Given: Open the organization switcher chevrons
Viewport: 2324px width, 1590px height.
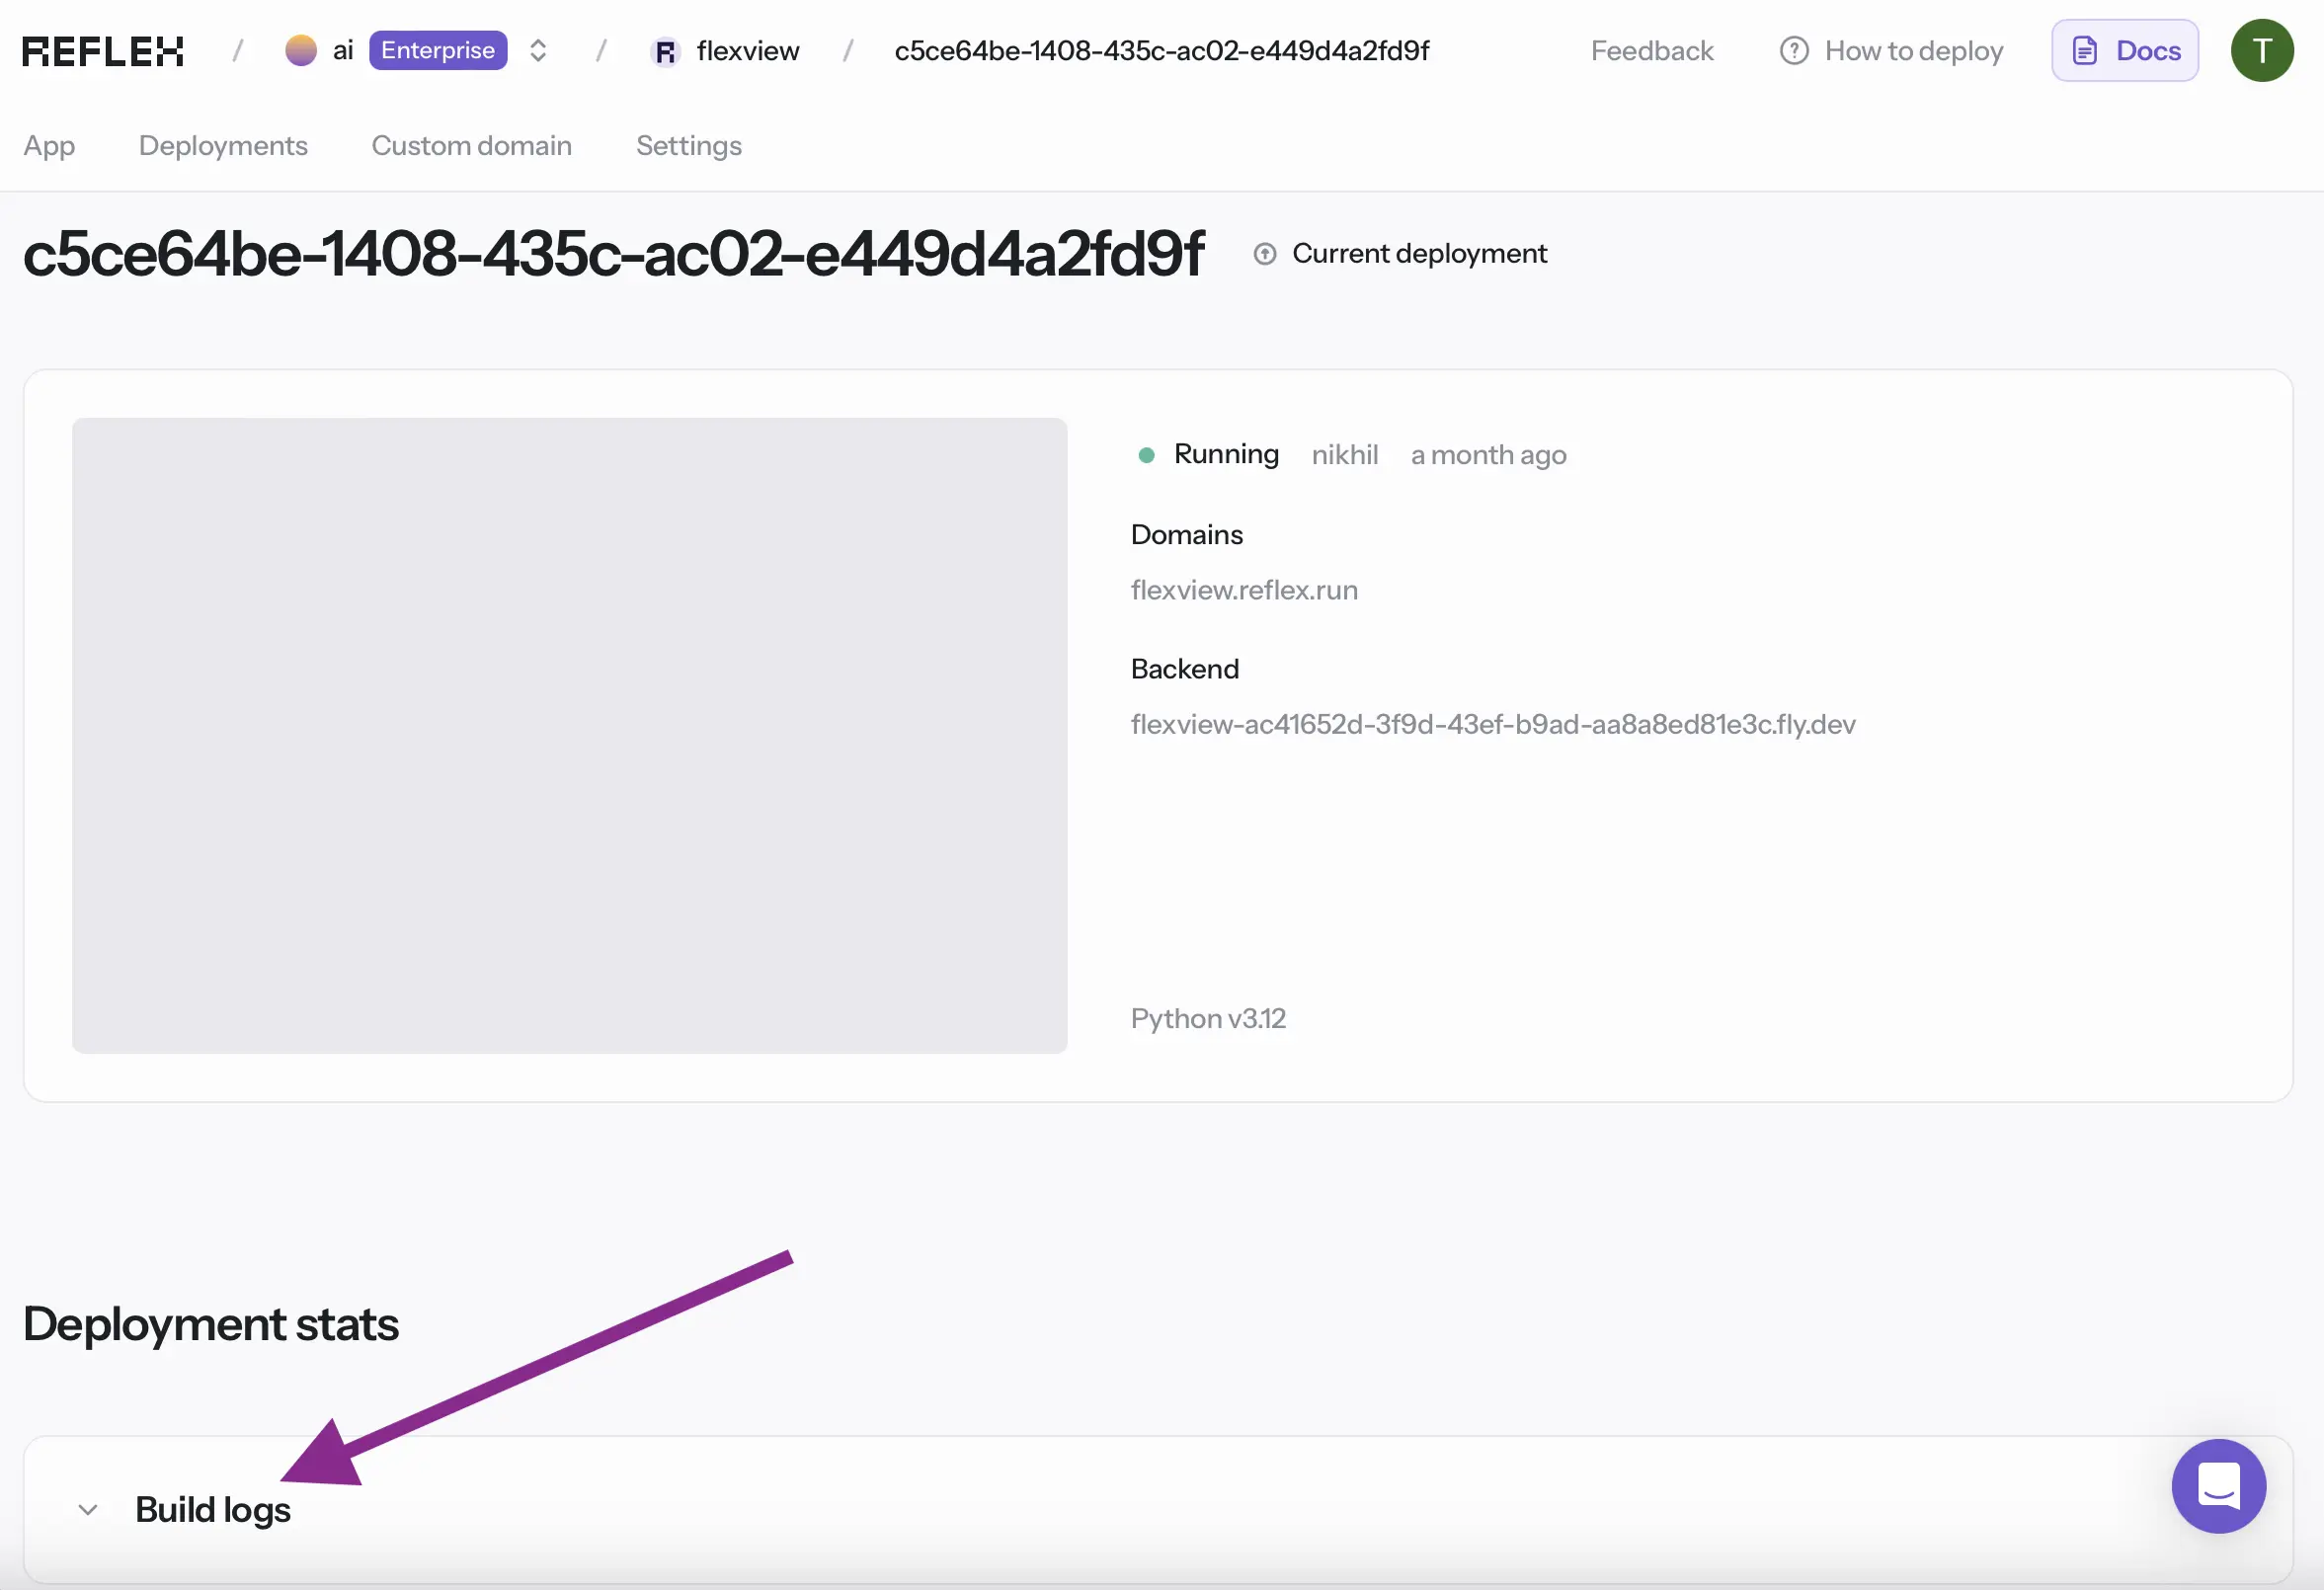Looking at the screenshot, I should coord(538,51).
